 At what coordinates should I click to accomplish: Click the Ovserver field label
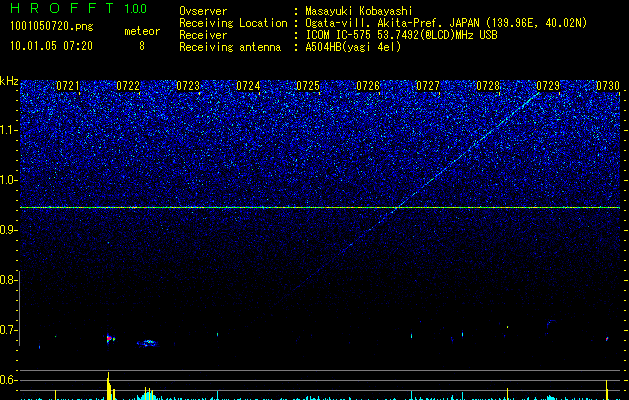[203, 11]
